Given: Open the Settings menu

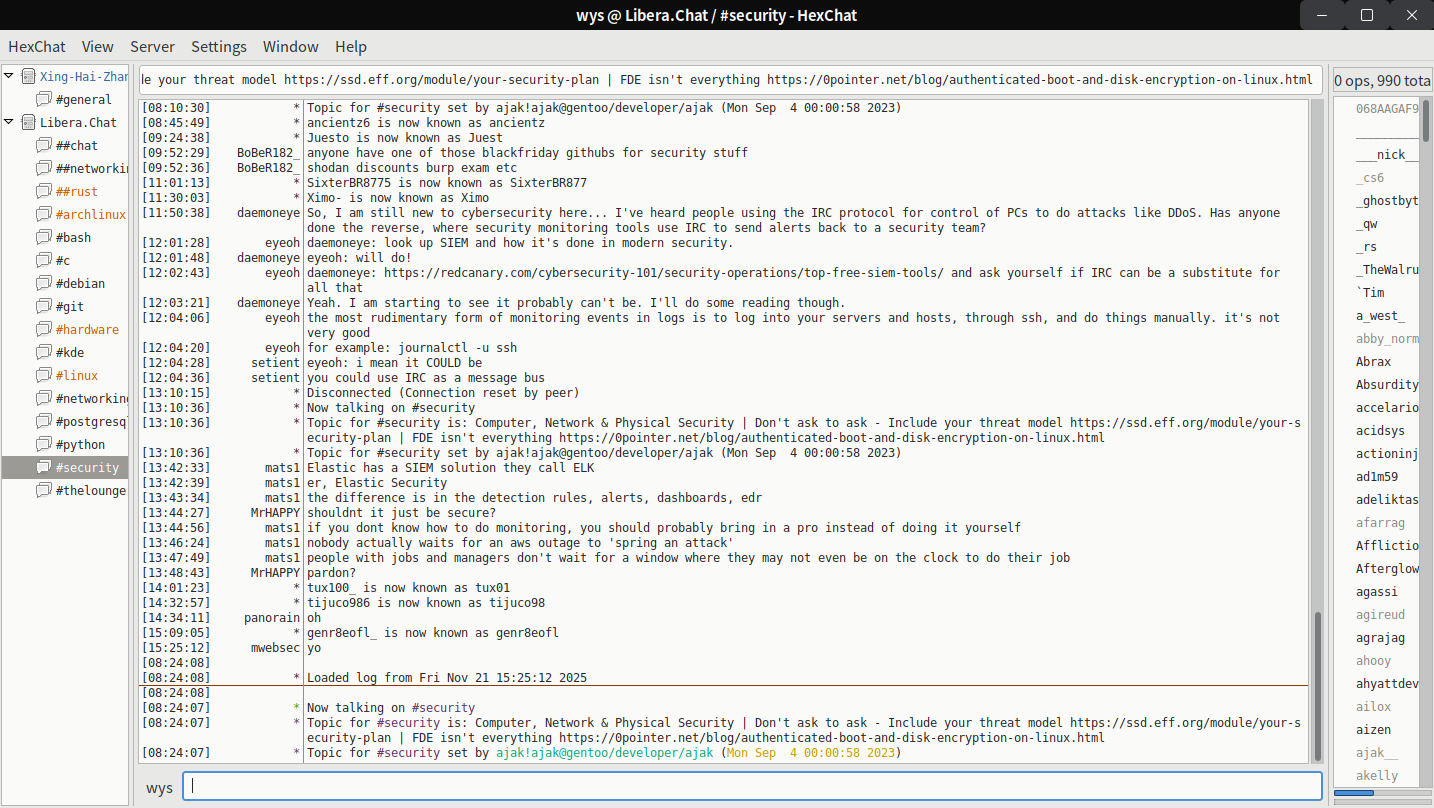Looking at the screenshot, I should coord(219,46).
